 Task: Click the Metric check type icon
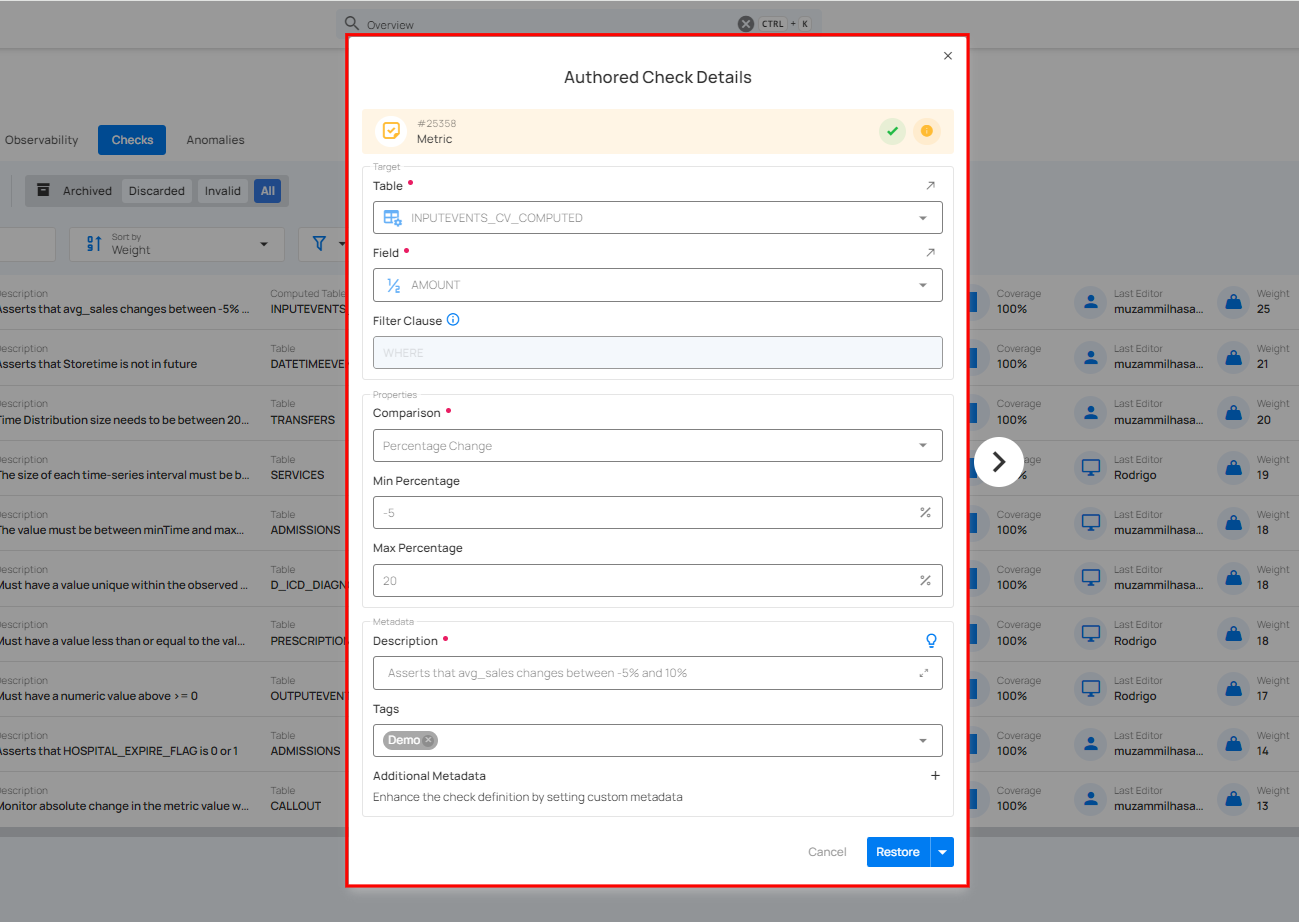pyautogui.click(x=391, y=131)
